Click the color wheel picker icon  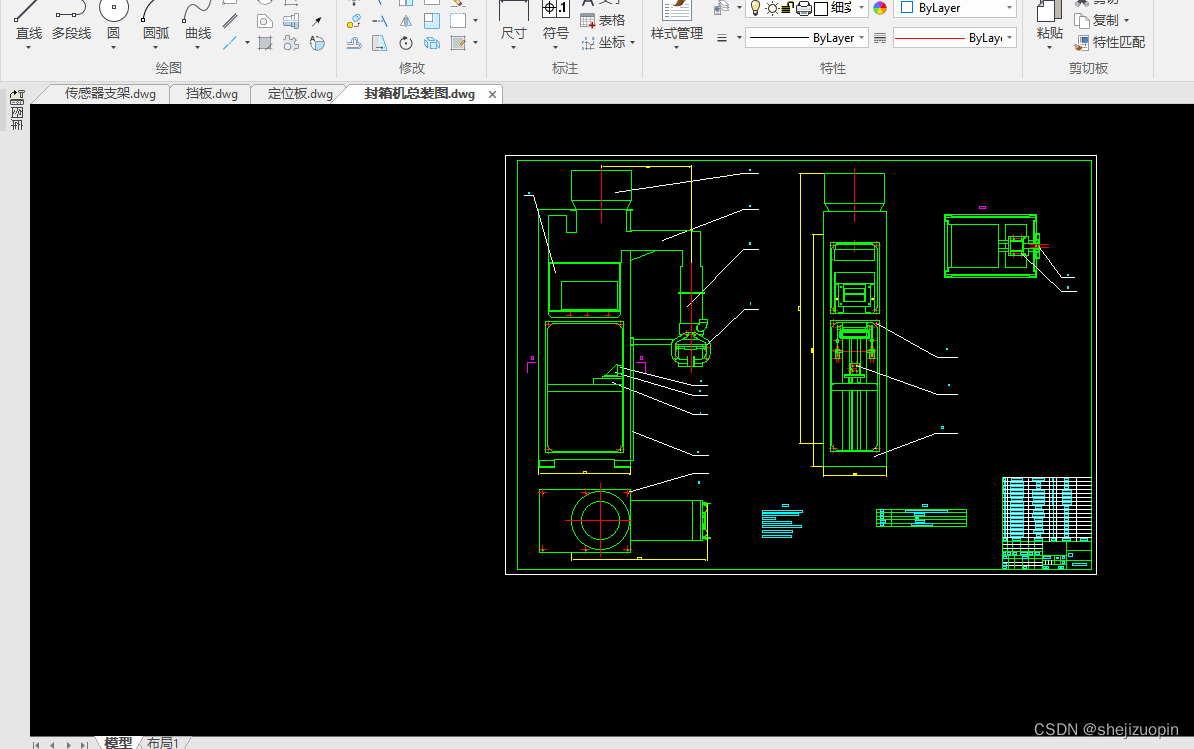[880, 8]
